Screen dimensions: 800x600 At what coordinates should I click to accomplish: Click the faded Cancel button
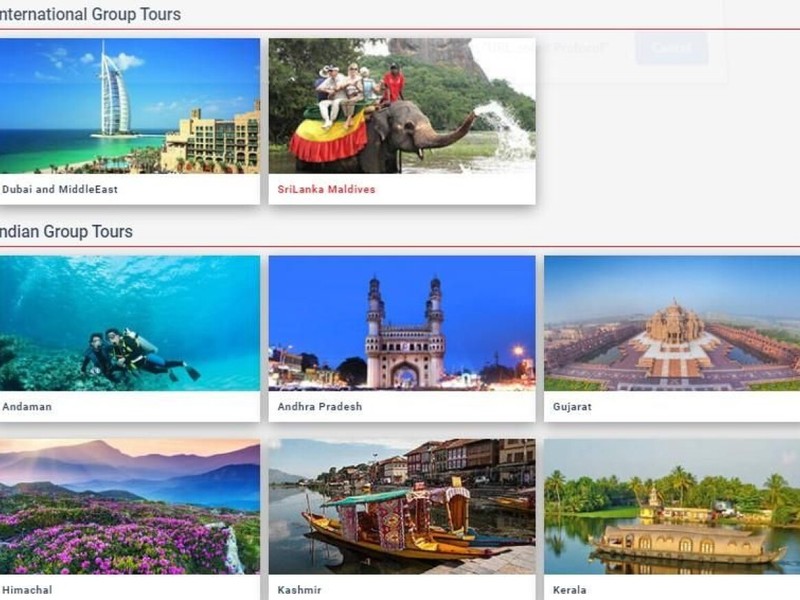point(671,48)
